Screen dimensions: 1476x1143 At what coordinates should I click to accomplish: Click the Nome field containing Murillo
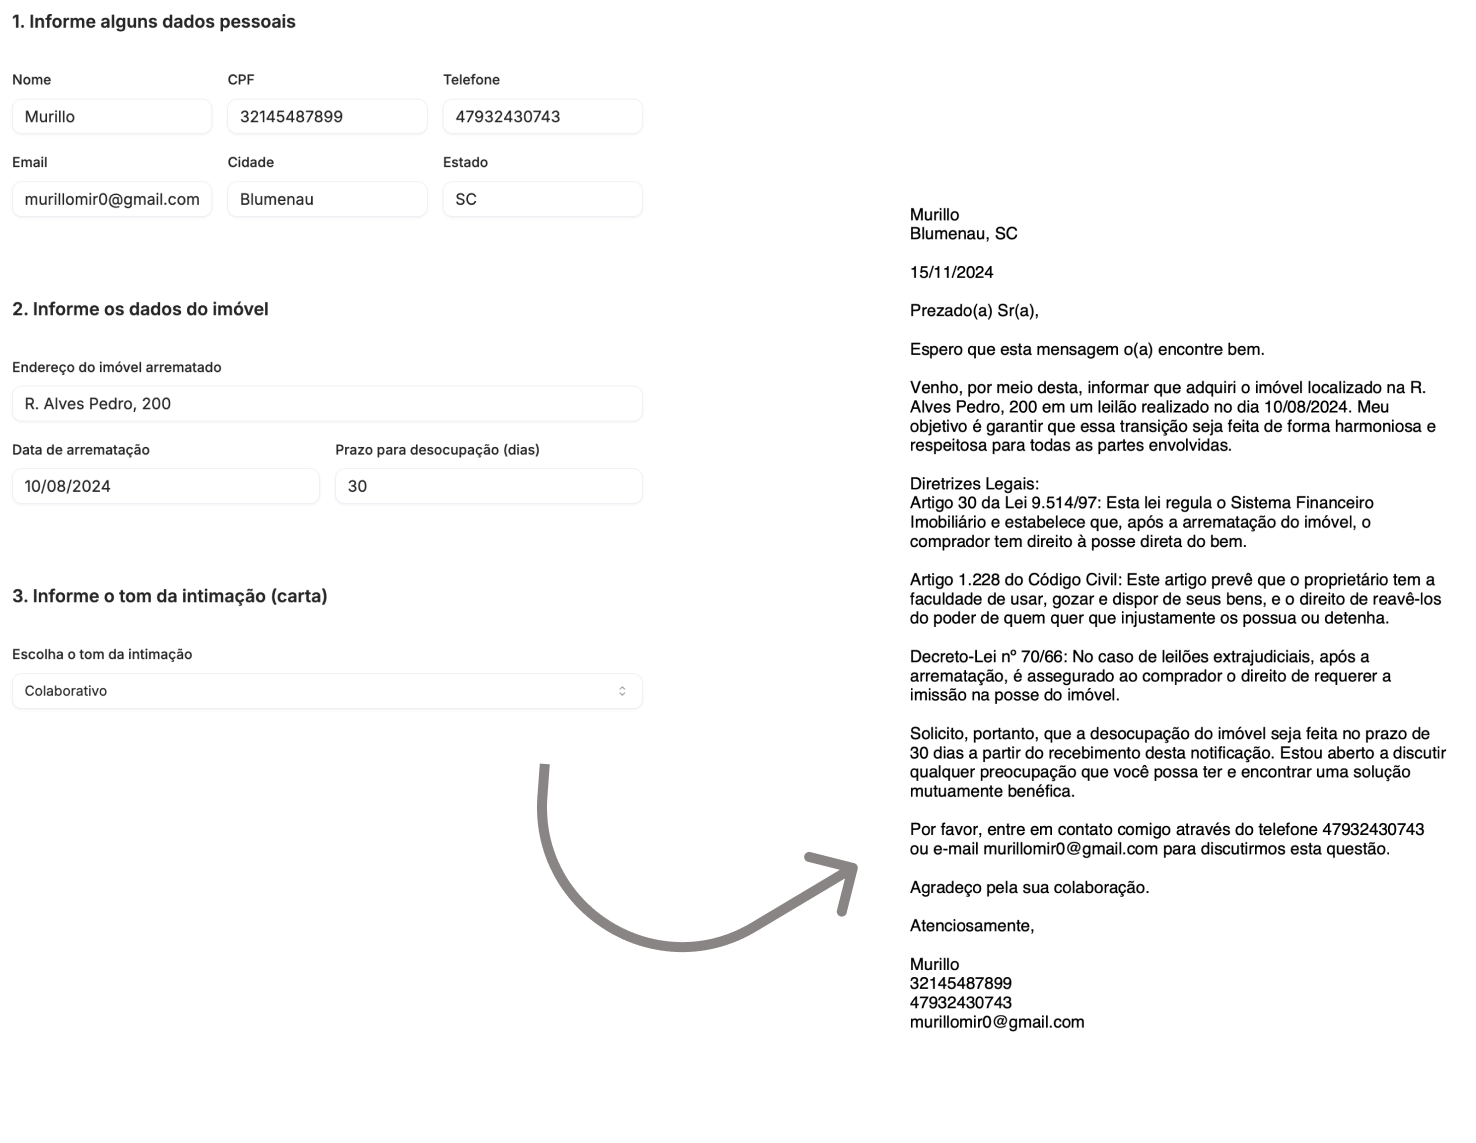click(x=112, y=116)
